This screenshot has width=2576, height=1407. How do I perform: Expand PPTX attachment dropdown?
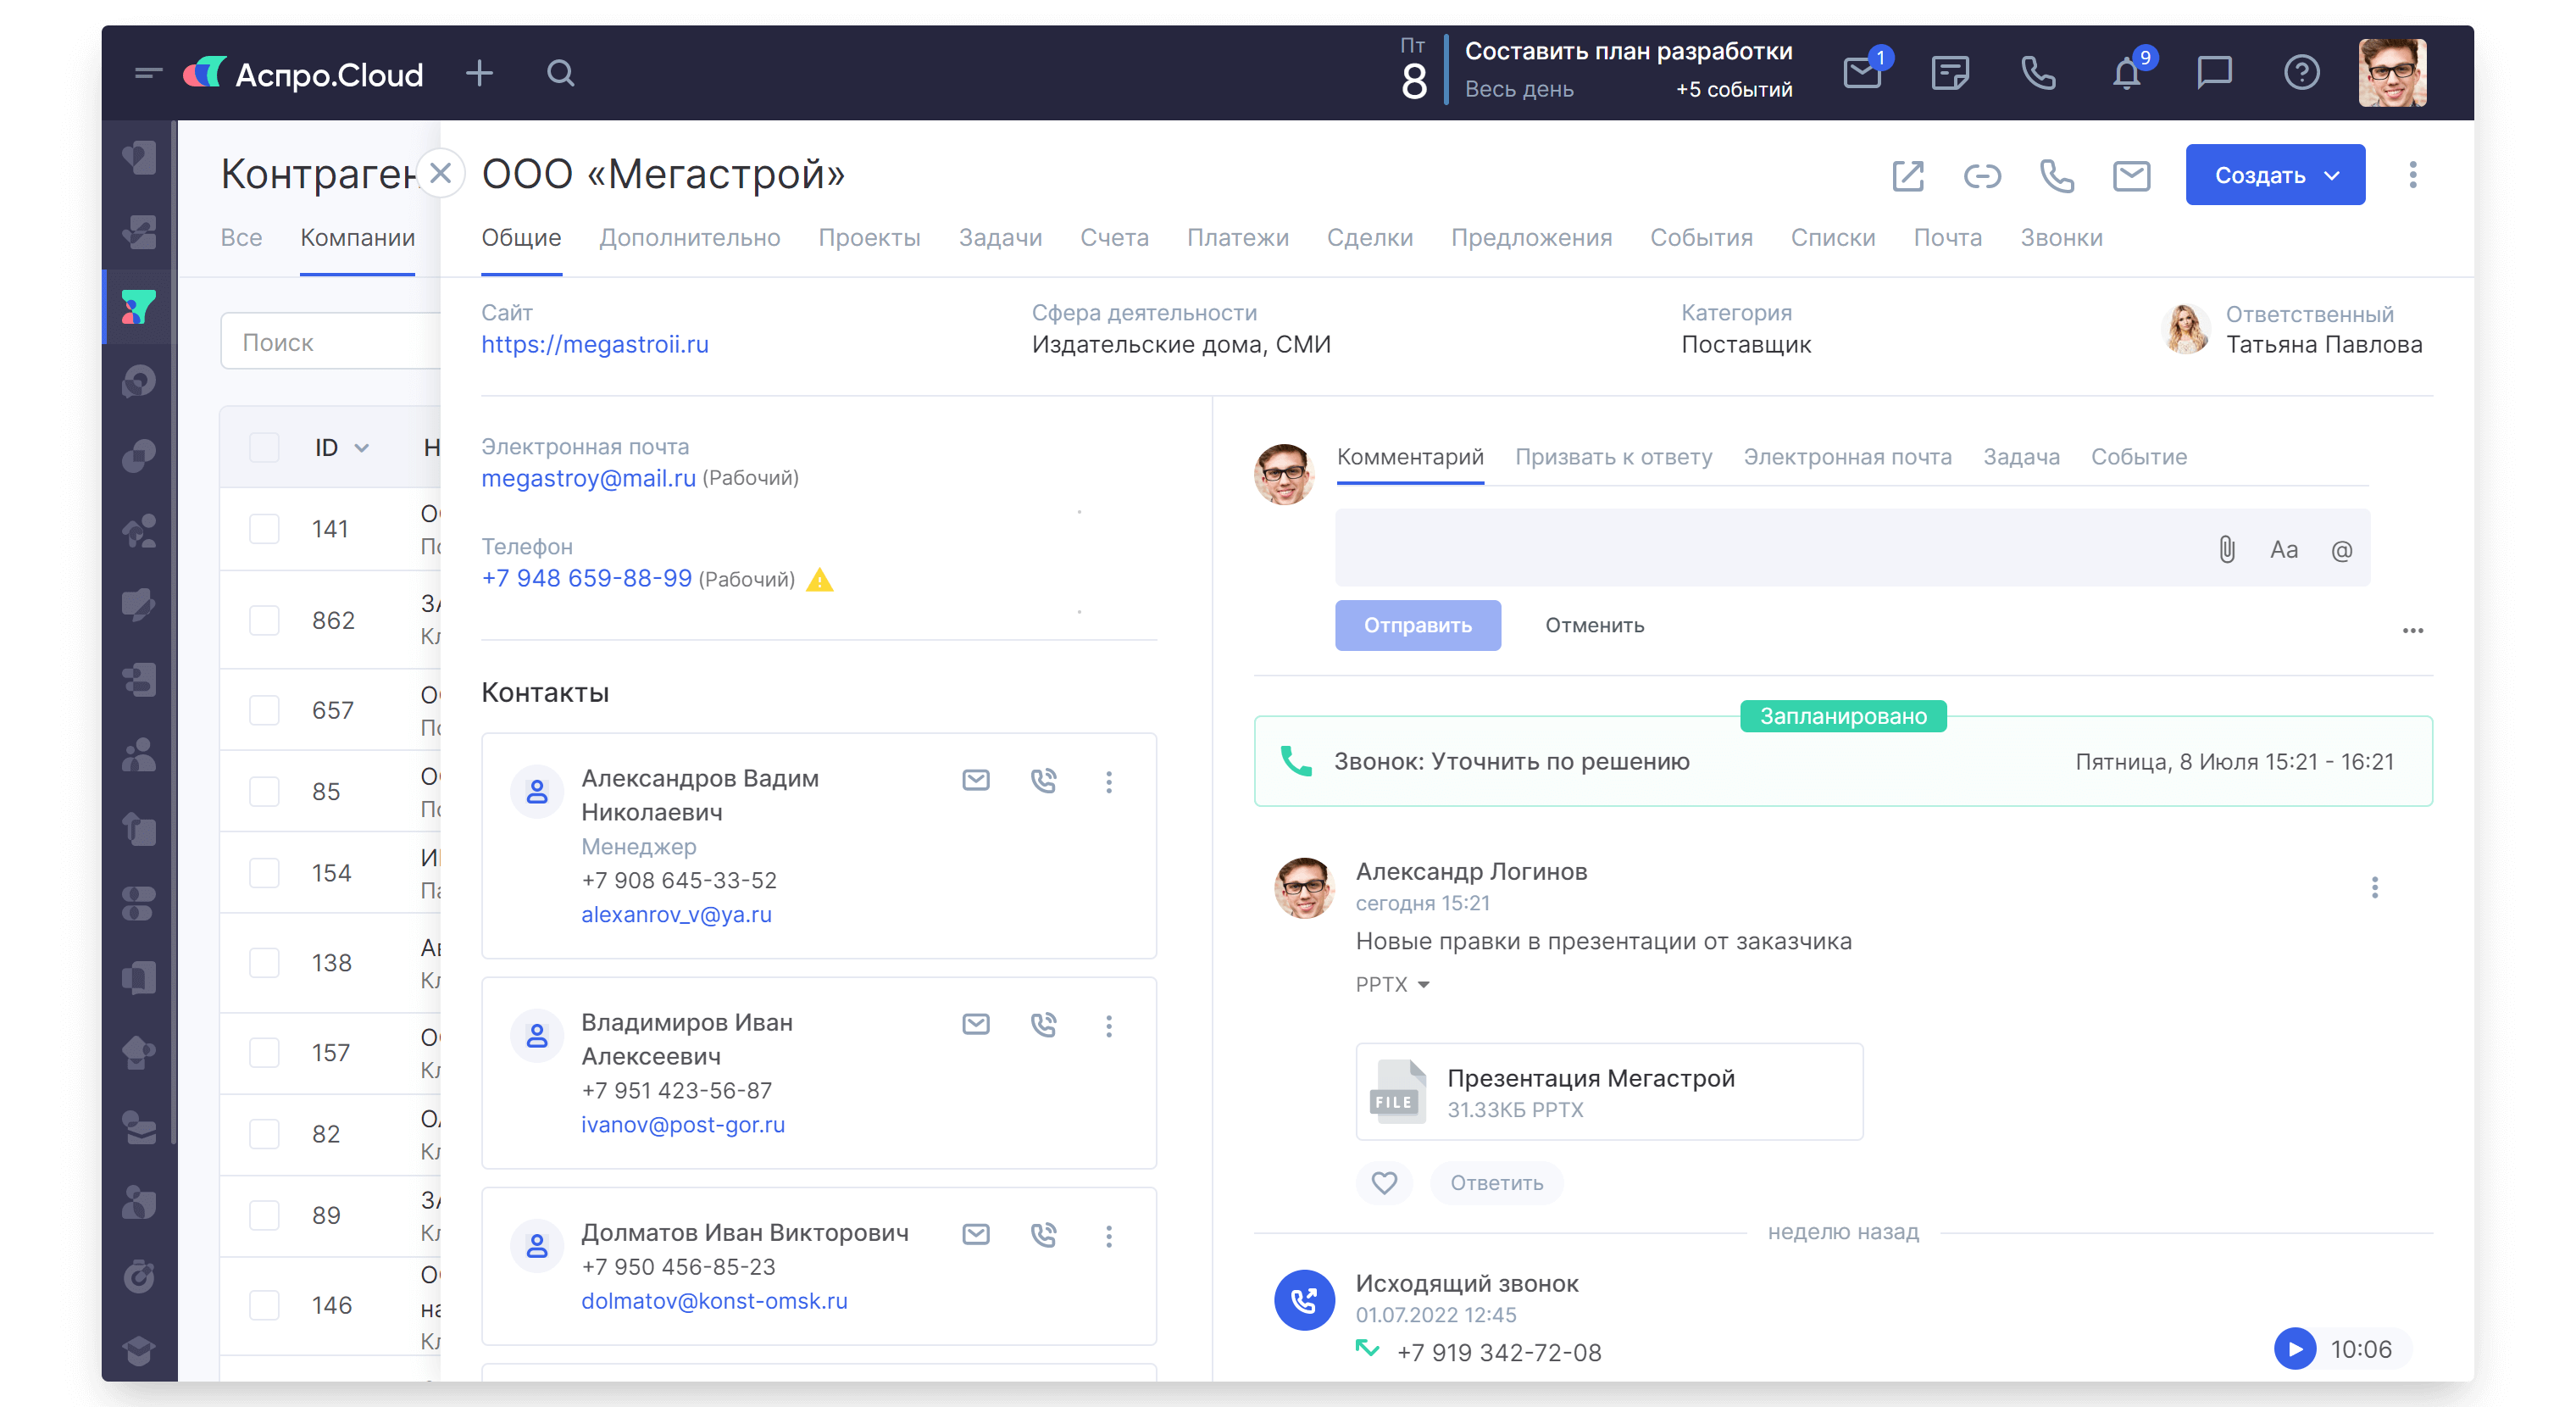click(x=1392, y=985)
